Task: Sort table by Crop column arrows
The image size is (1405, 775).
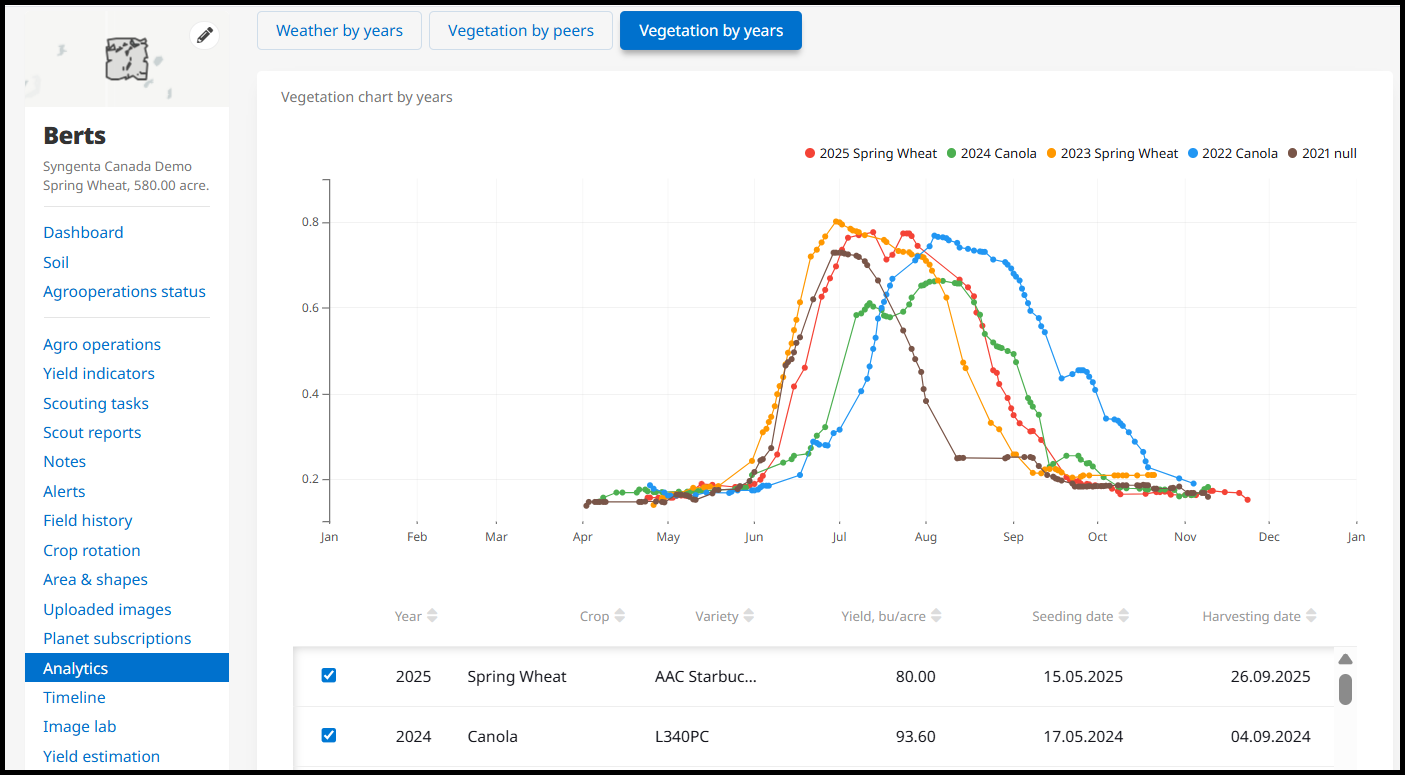Action: pos(619,616)
